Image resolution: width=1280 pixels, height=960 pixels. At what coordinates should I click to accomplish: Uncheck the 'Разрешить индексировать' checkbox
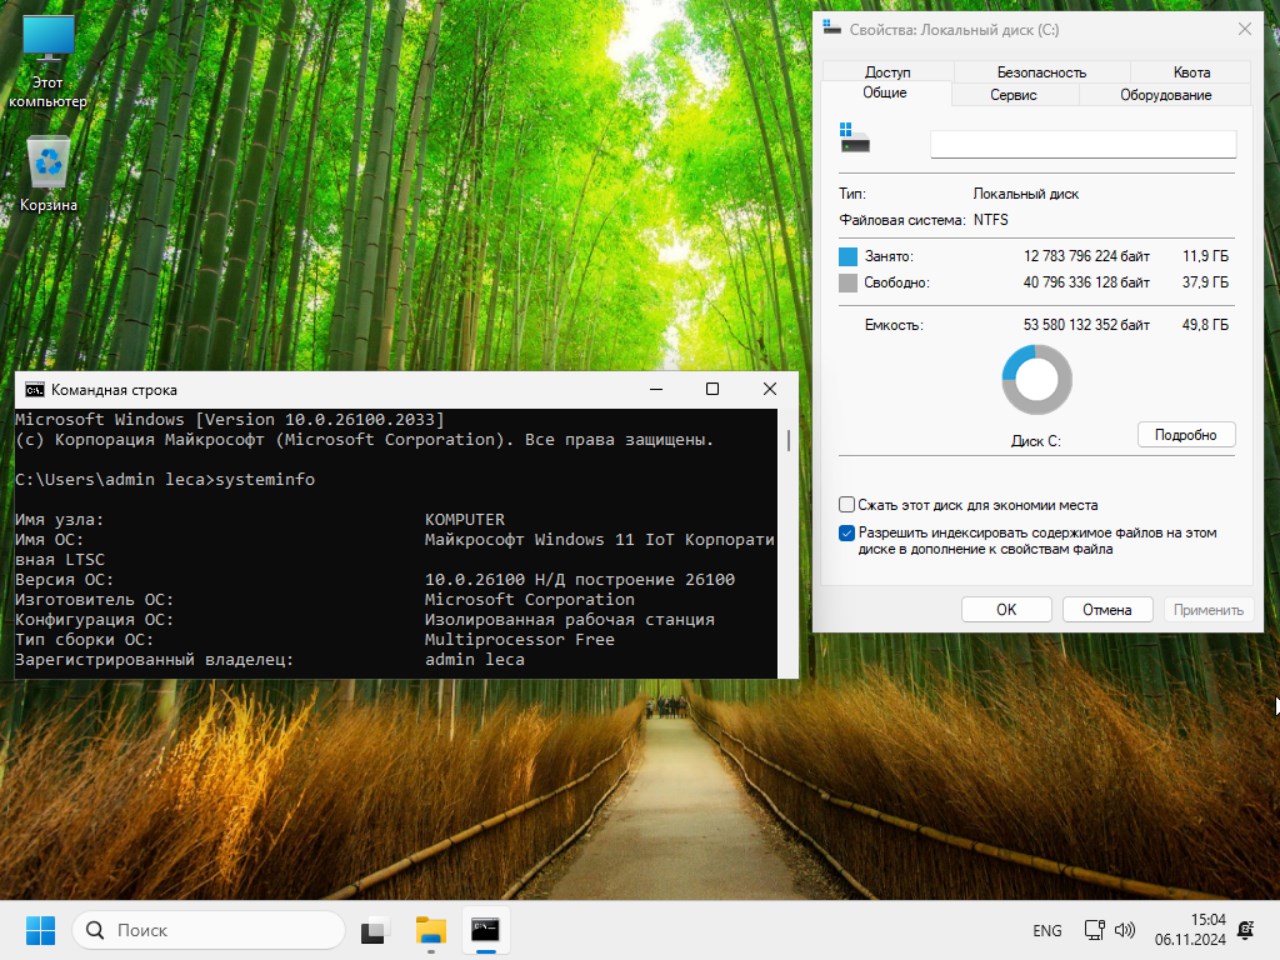(847, 533)
